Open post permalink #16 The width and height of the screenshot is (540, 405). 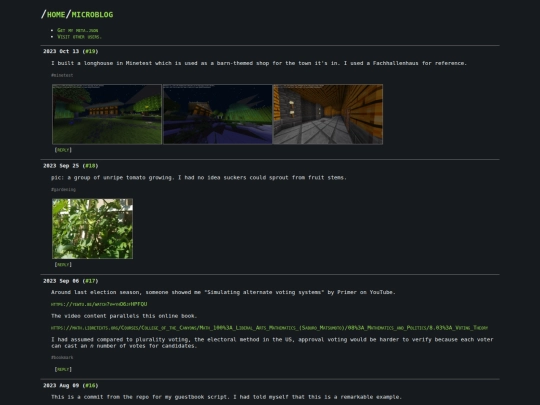pos(90,385)
